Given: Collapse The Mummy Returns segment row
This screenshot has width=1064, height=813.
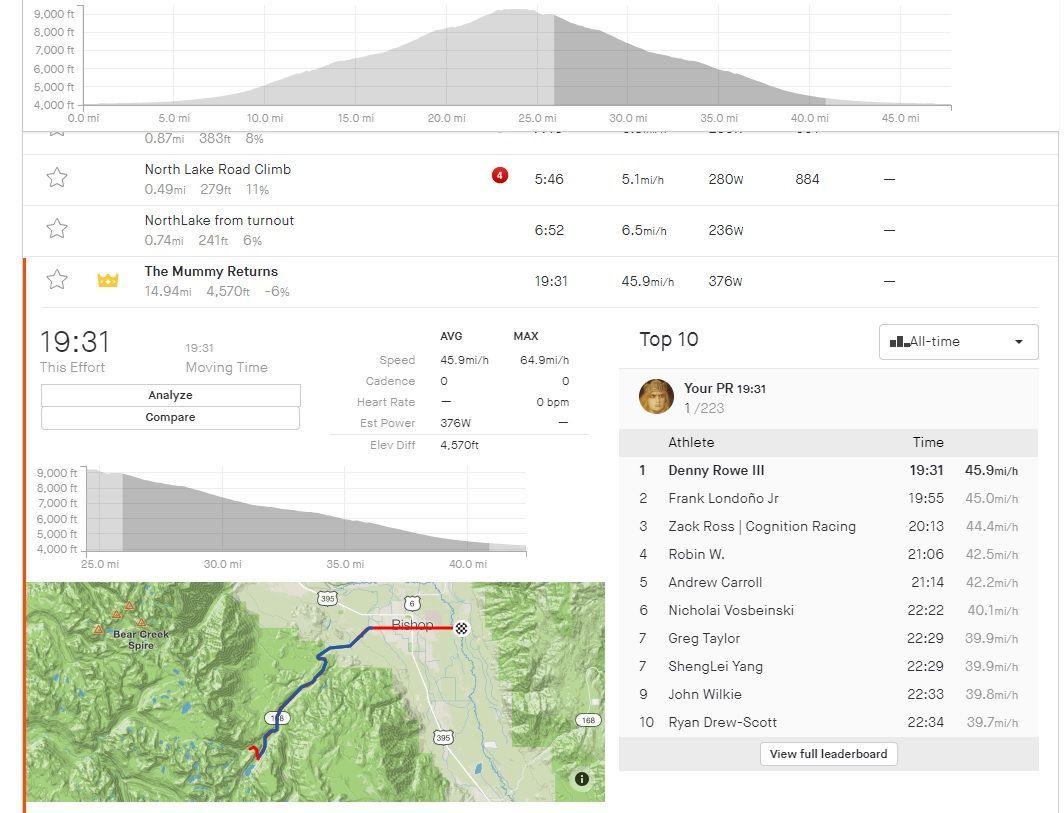Looking at the screenshot, I should coord(211,272).
